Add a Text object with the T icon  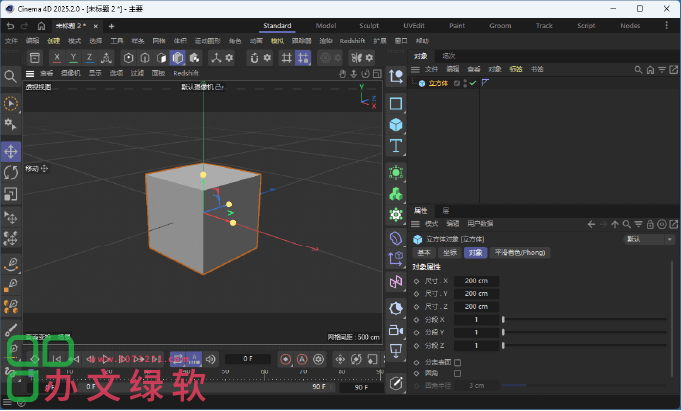[396, 146]
